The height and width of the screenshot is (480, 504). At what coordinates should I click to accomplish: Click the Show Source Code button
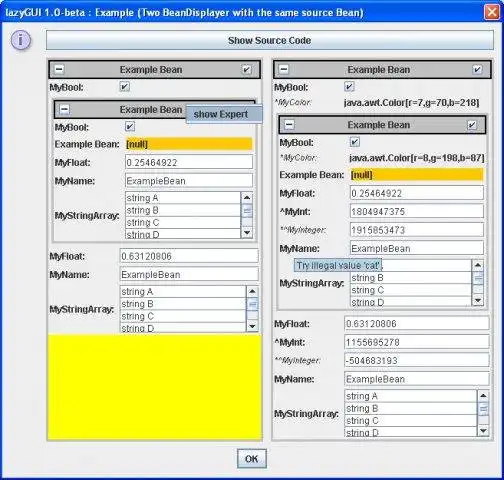tap(270, 40)
